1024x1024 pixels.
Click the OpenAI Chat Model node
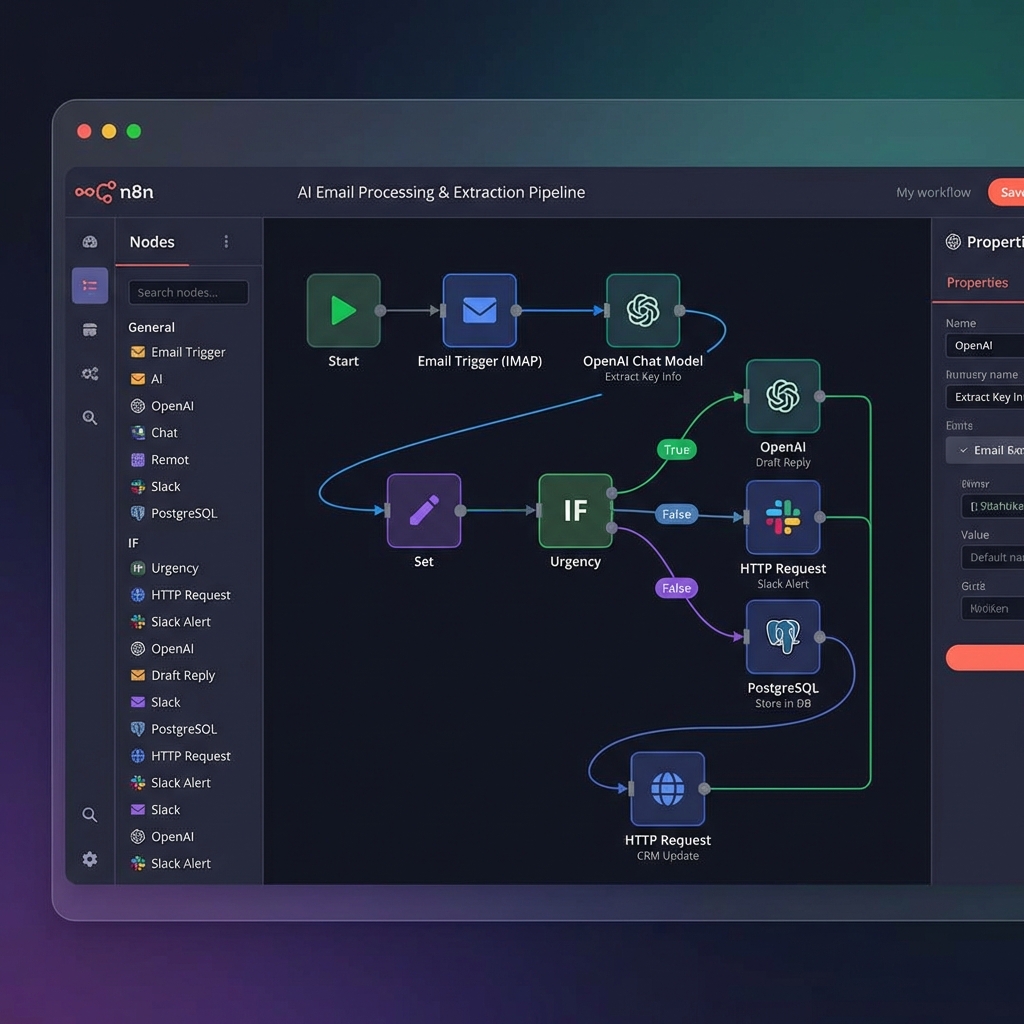[643, 310]
